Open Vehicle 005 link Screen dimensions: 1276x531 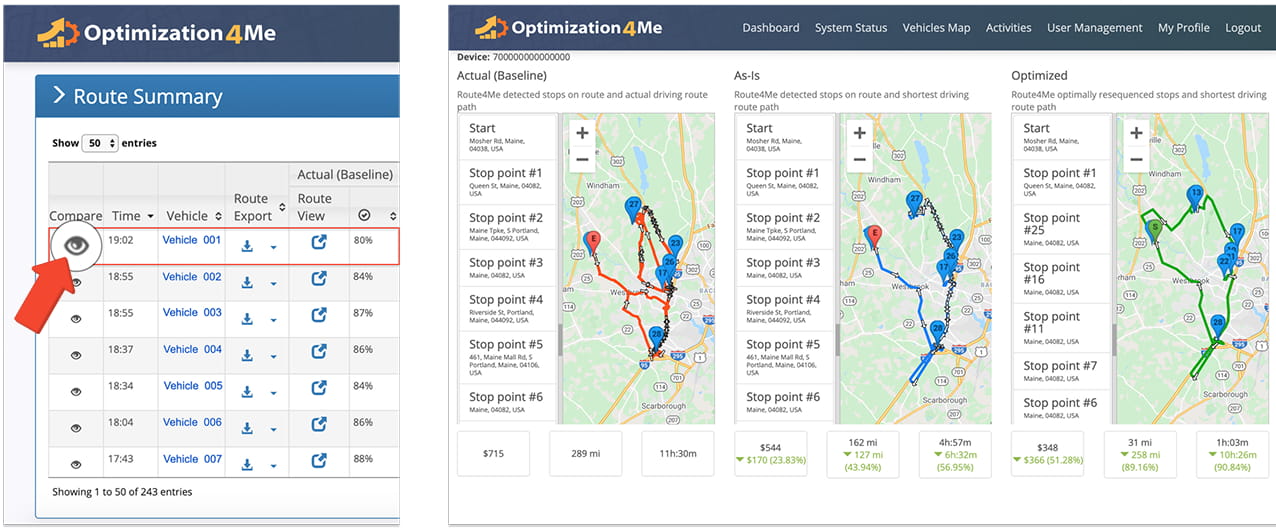tap(192, 385)
